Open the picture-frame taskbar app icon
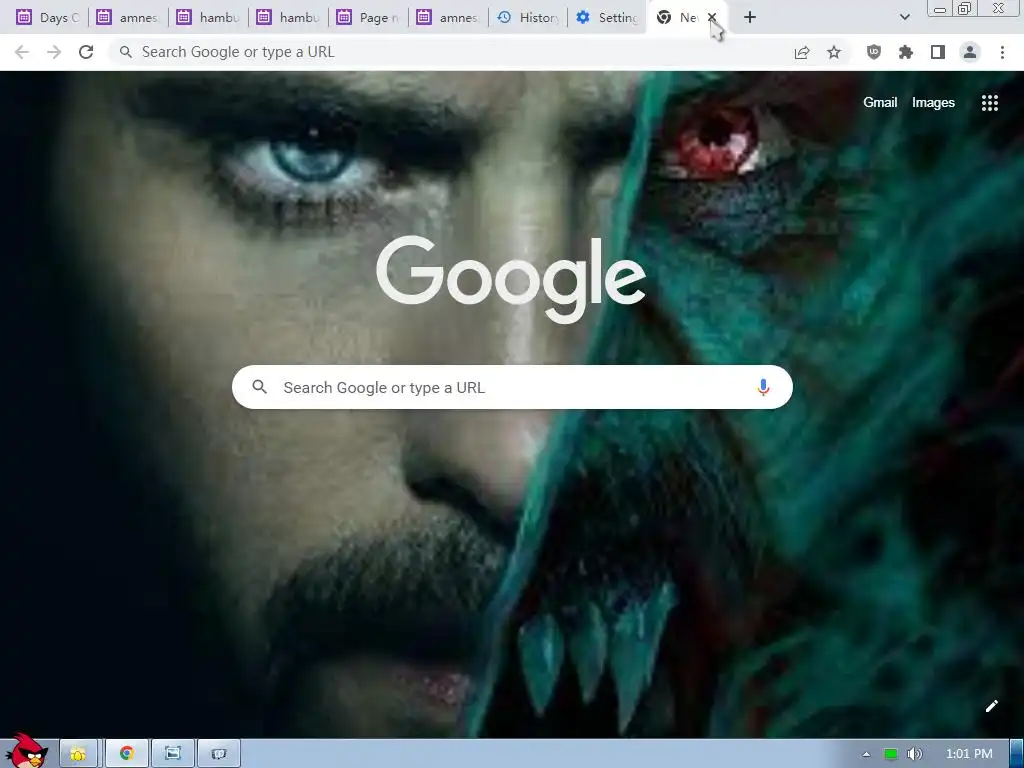 click(x=172, y=754)
